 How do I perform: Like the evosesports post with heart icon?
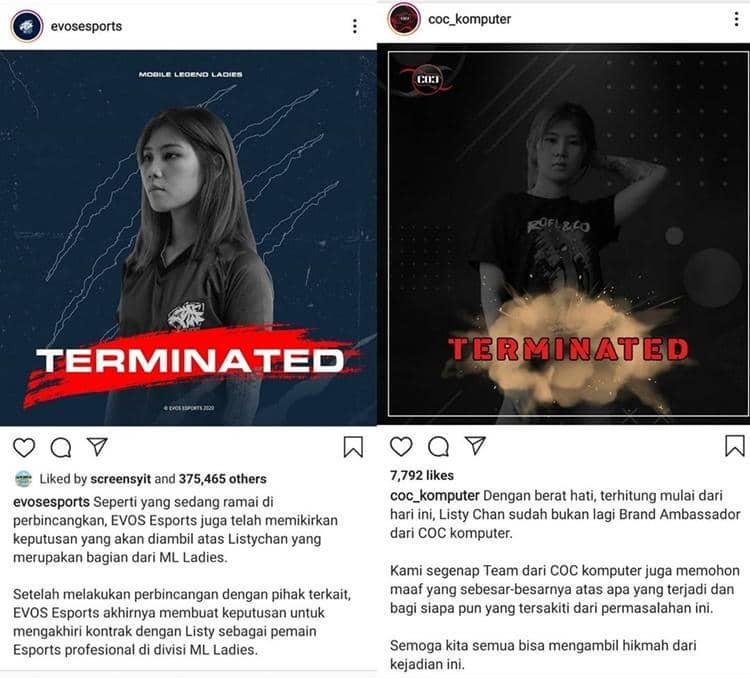click(x=24, y=448)
